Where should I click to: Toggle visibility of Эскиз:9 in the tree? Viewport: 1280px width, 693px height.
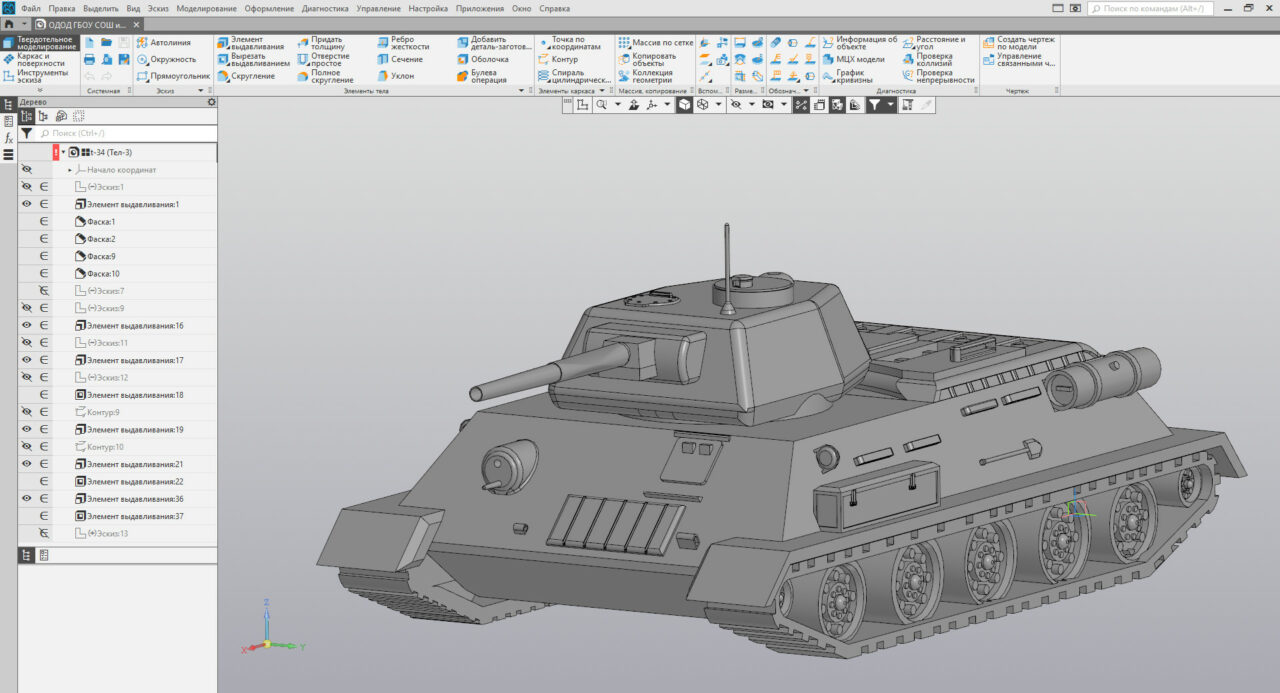pos(27,307)
